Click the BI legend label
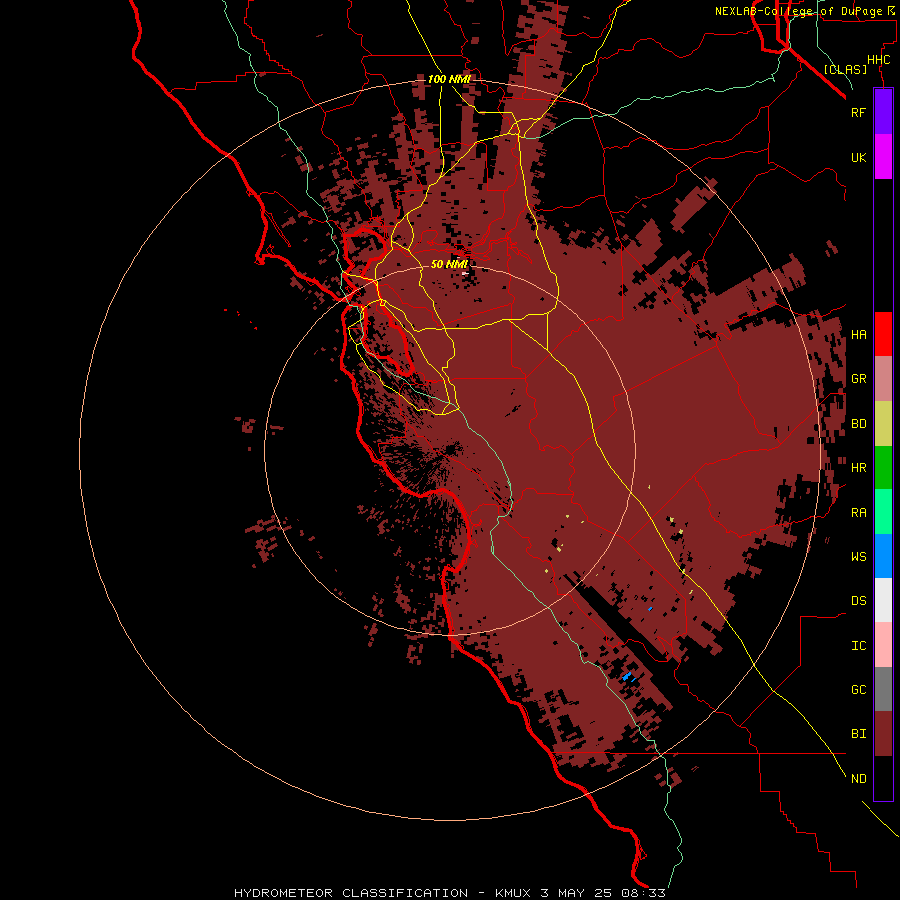 (858, 734)
